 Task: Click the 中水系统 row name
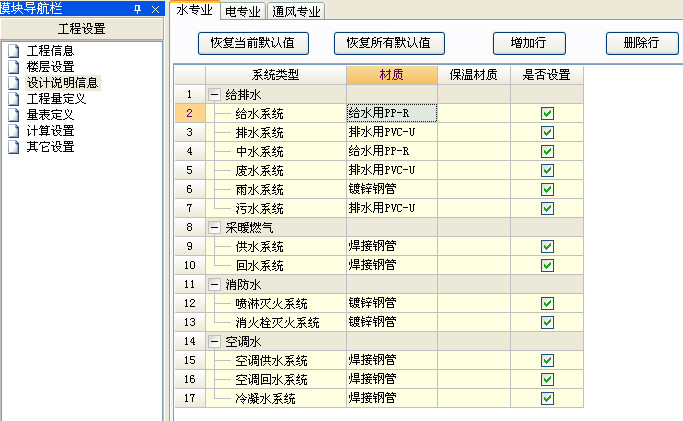tap(260, 152)
